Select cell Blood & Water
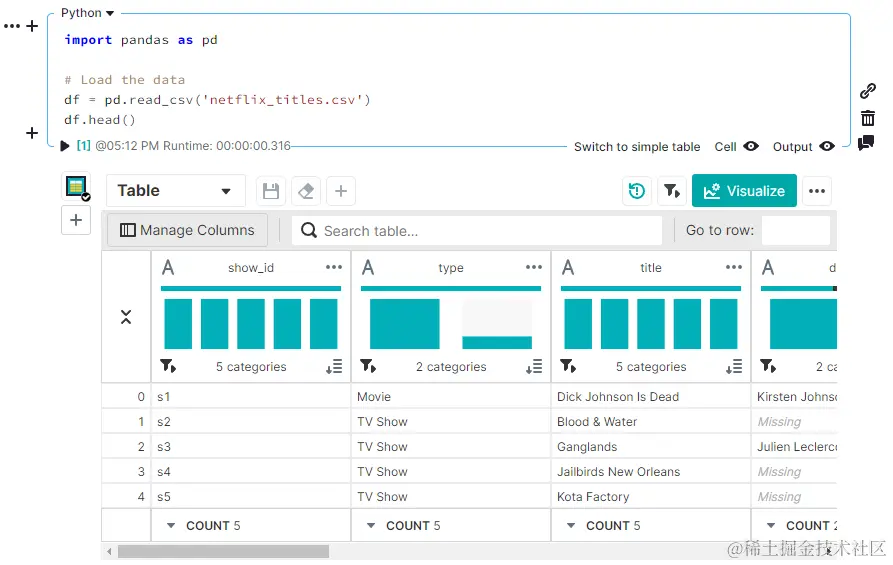Image resolution: width=893 pixels, height=565 pixels. (x=650, y=421)
